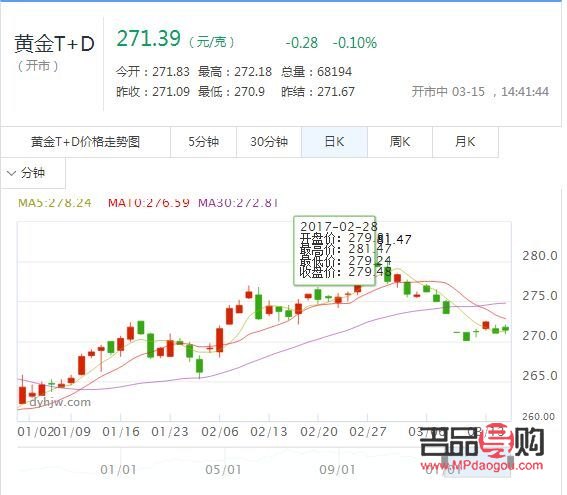Click the 02/20 date axis label
This screenshot has height=495, width=567.
319,432
